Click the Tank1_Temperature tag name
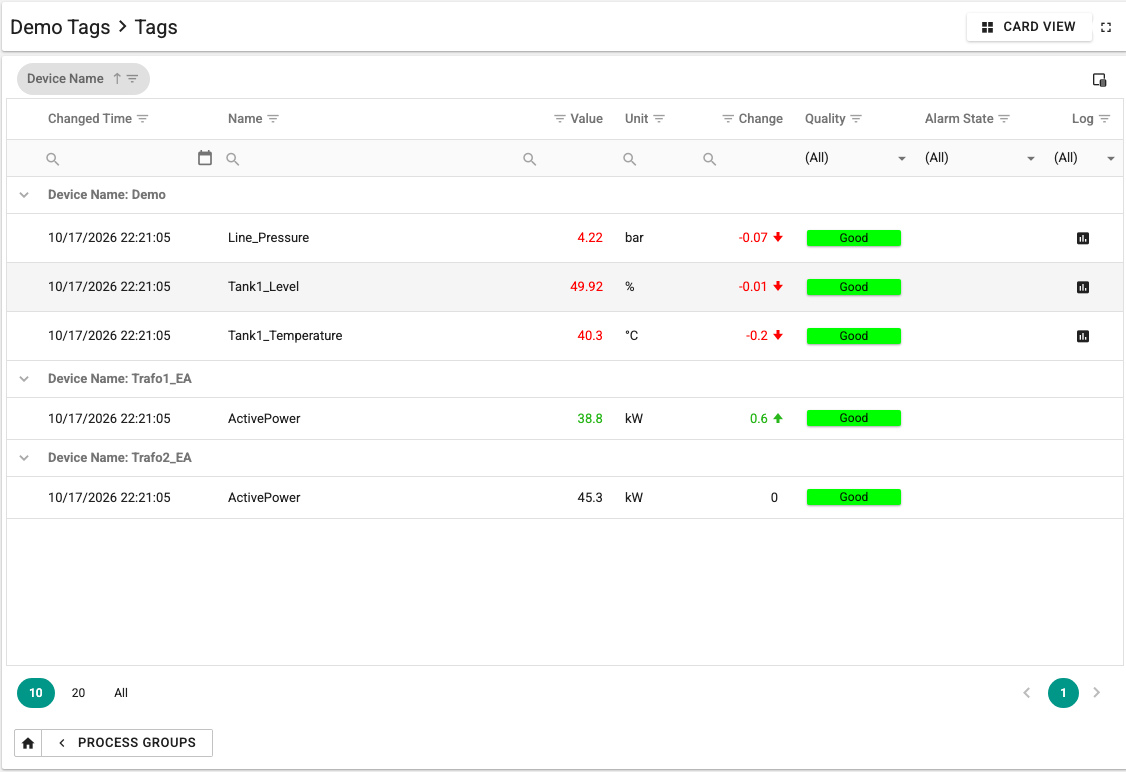This screenshot has width=1126, height=772. 285,335
